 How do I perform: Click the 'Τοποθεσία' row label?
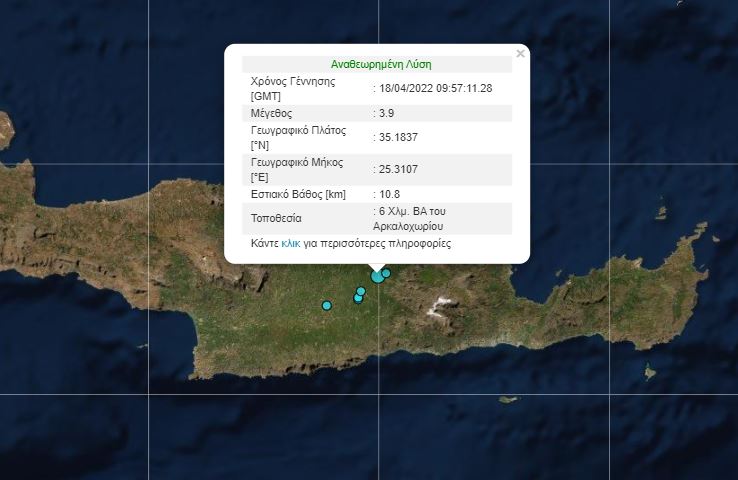(276, 218)
